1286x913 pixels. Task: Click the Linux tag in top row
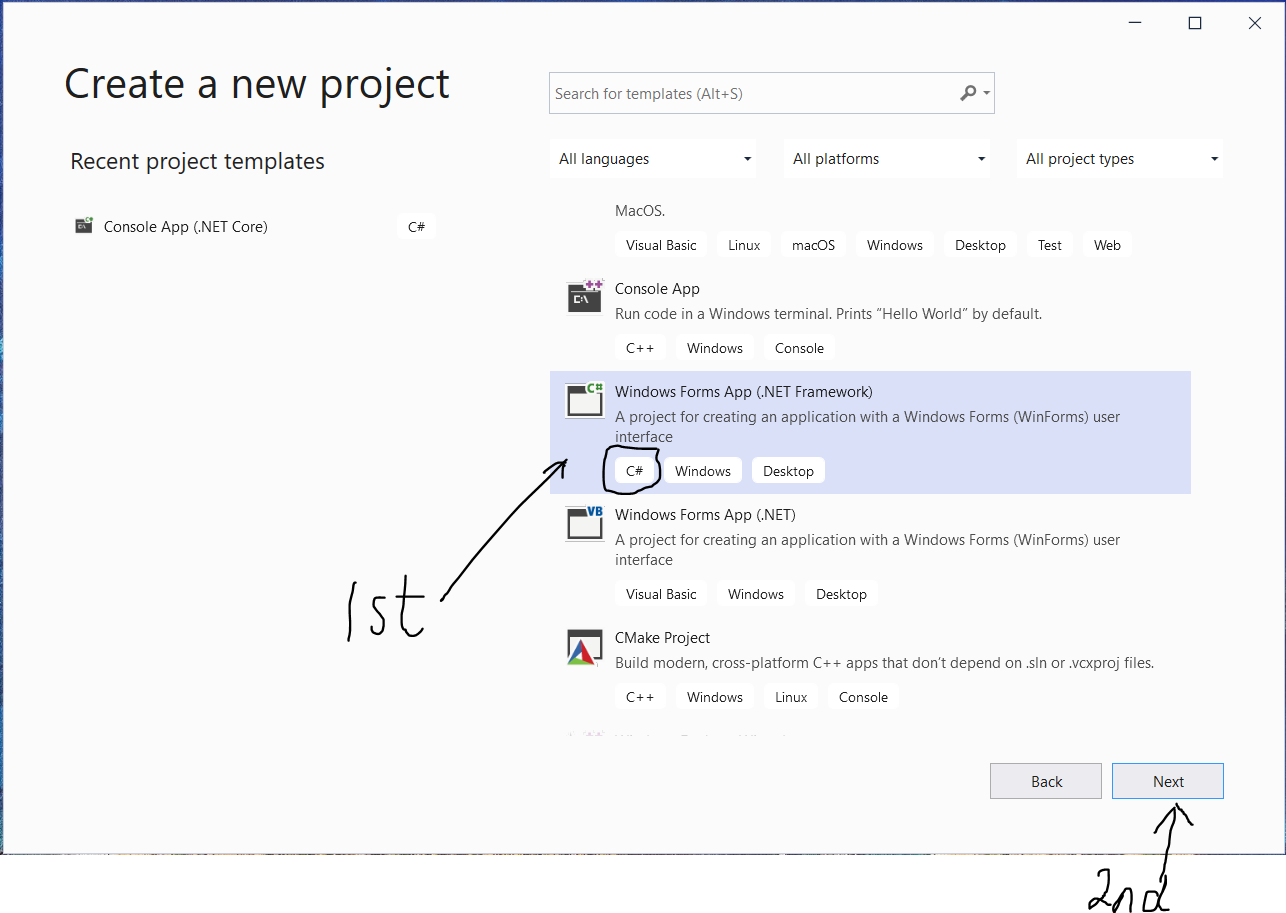744,245
